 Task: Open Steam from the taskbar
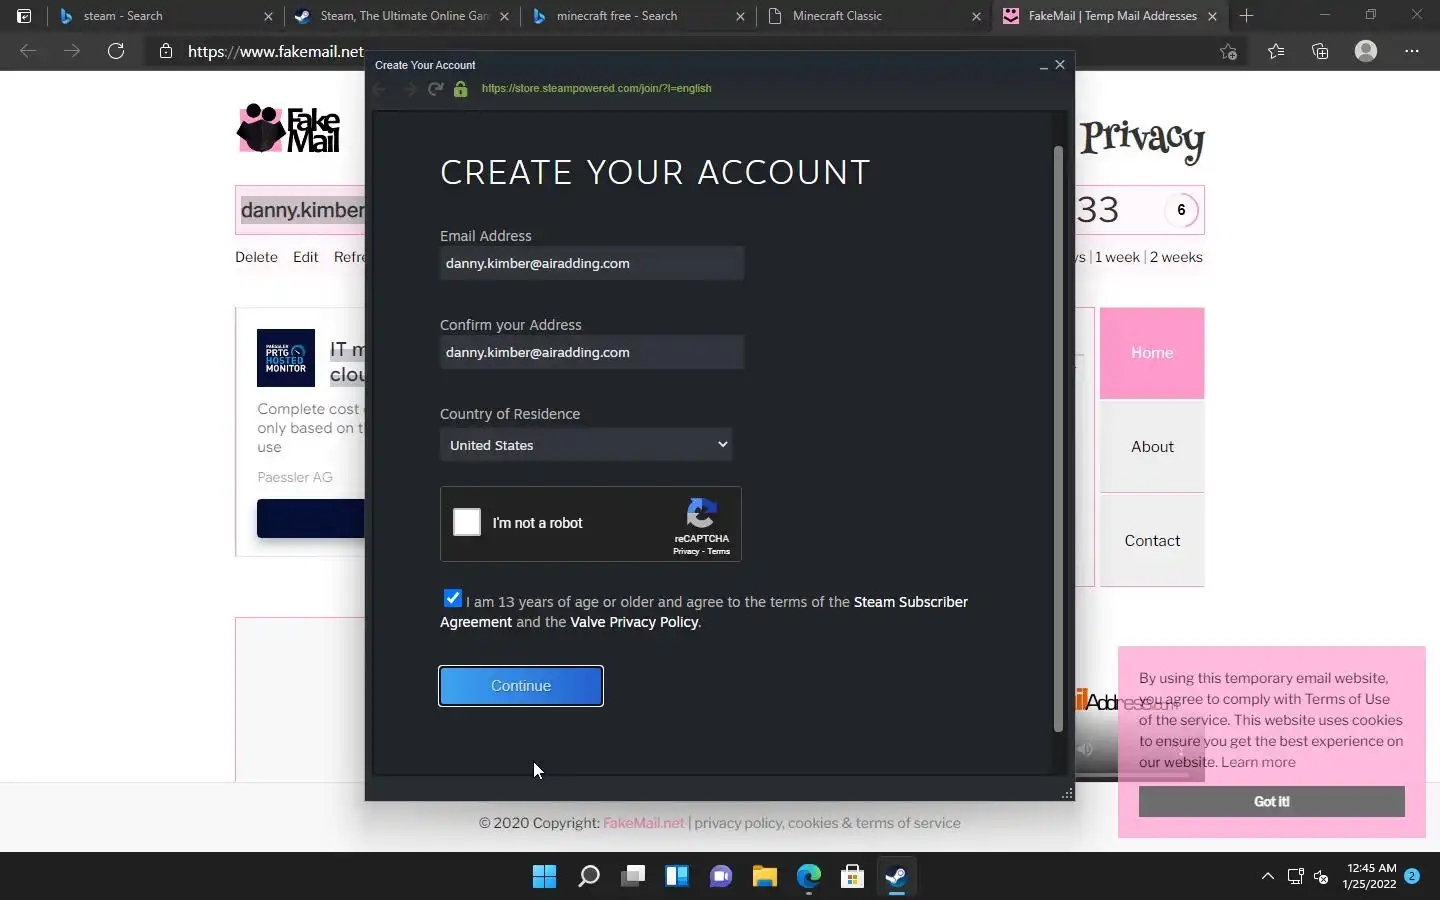pos(896,877)
